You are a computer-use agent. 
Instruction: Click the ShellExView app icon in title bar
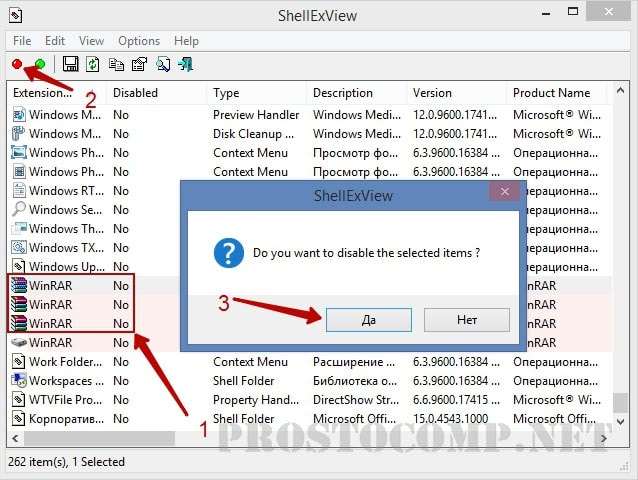15,16
